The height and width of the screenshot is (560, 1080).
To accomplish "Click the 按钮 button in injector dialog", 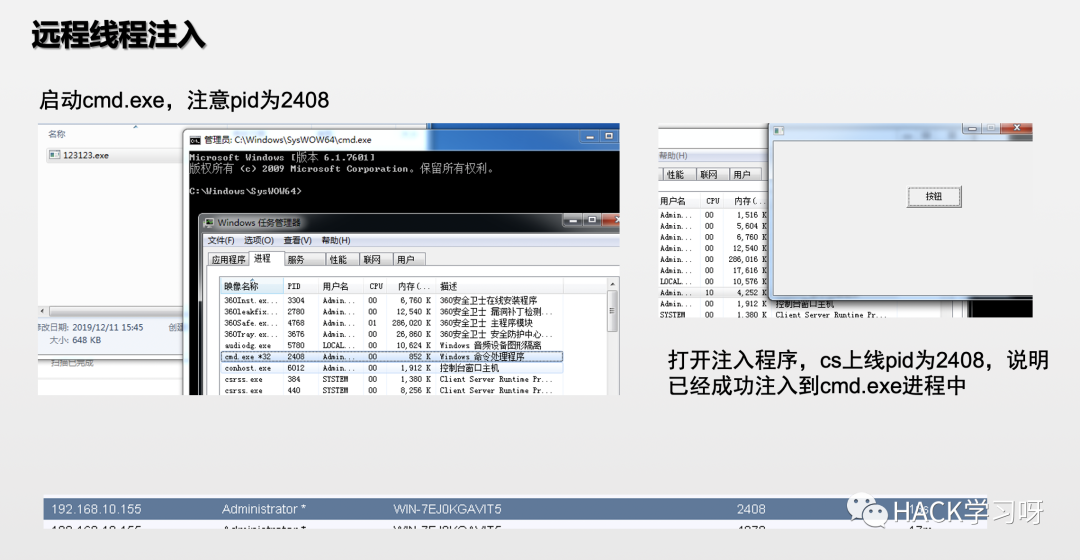I will click(933, 196).
